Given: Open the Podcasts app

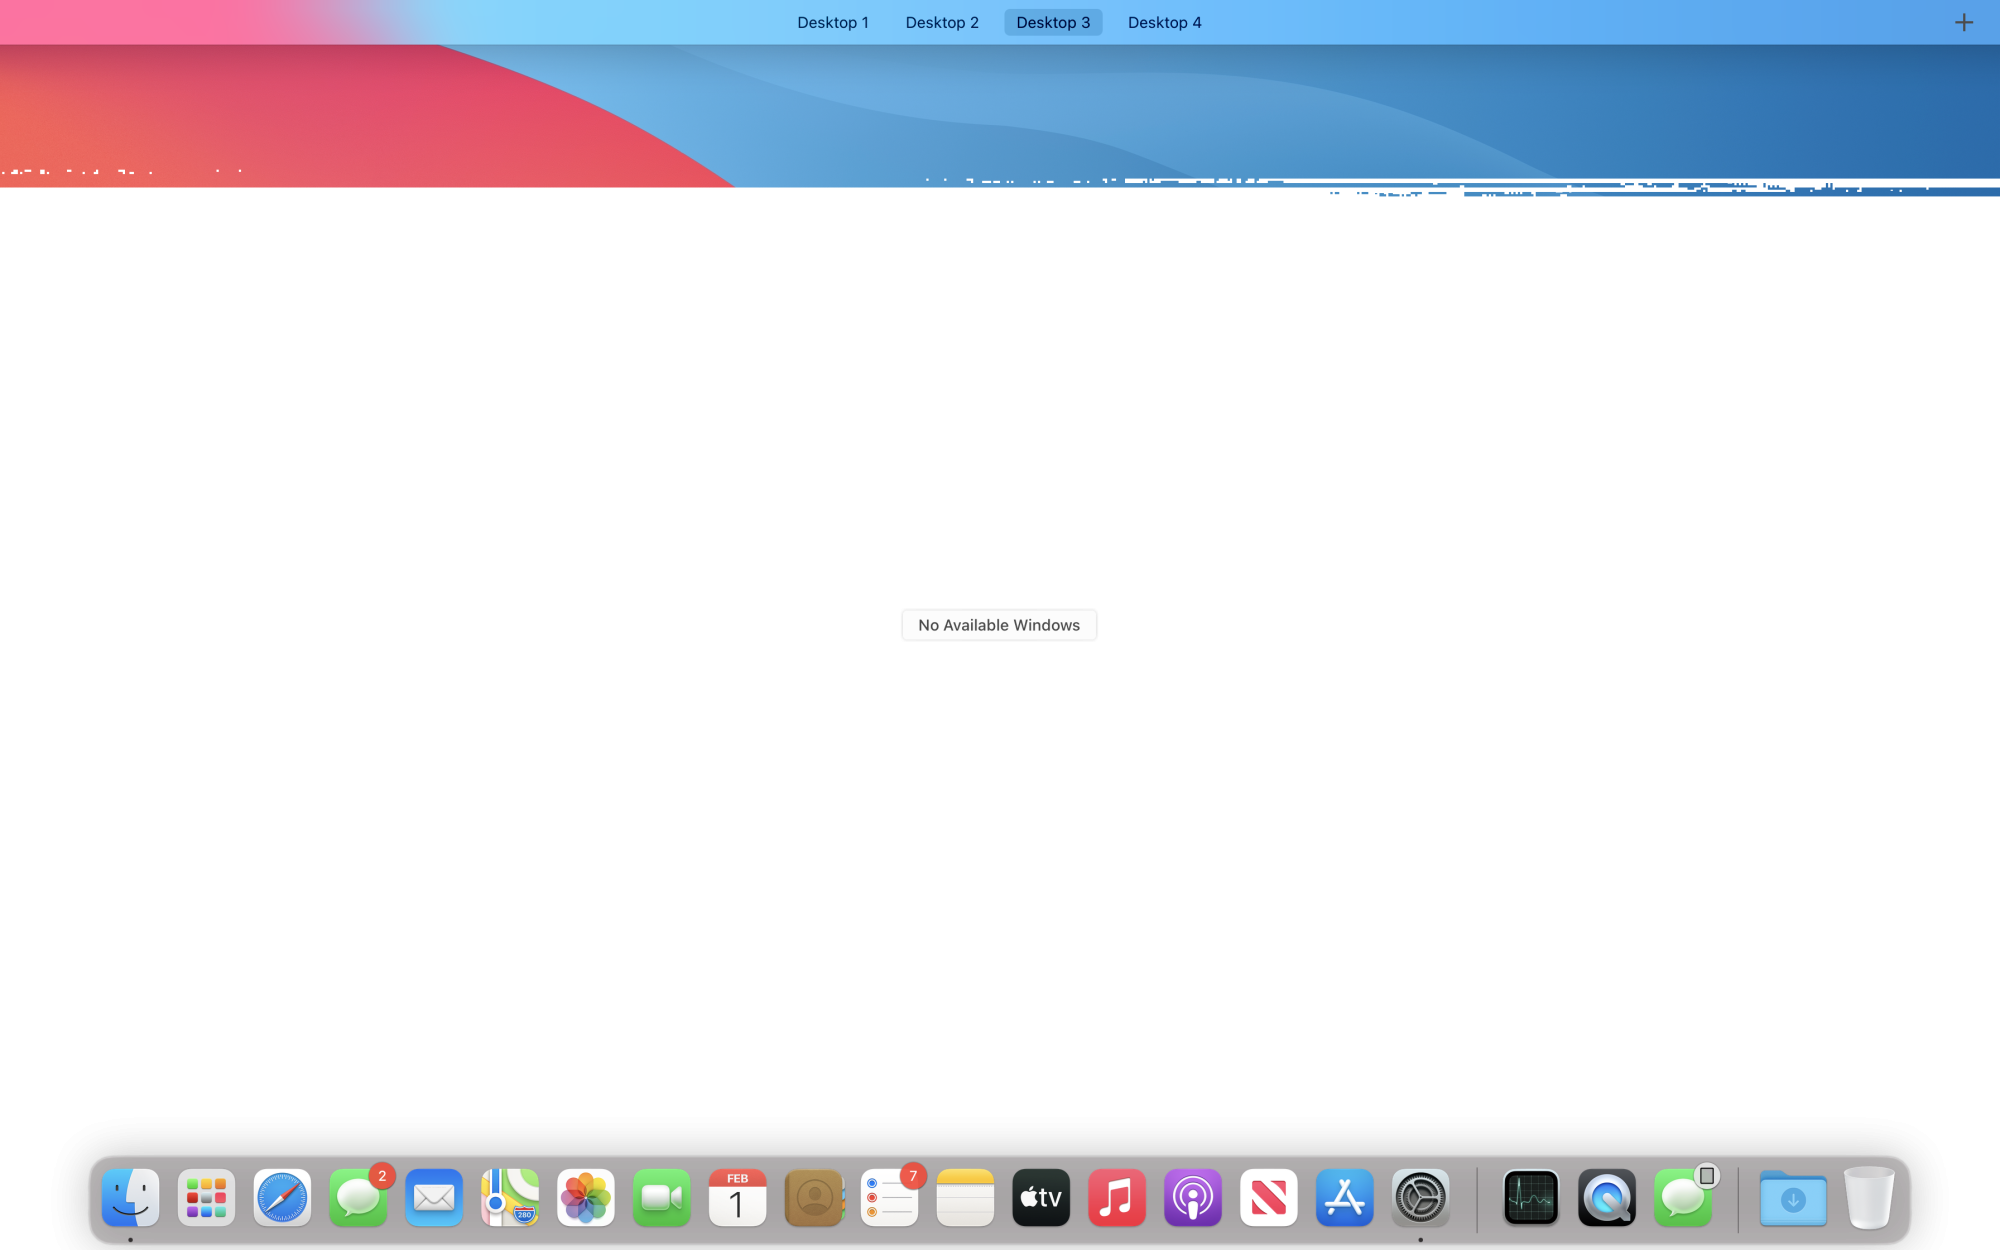Looking at the screenshot, I should [1193, 1197].
